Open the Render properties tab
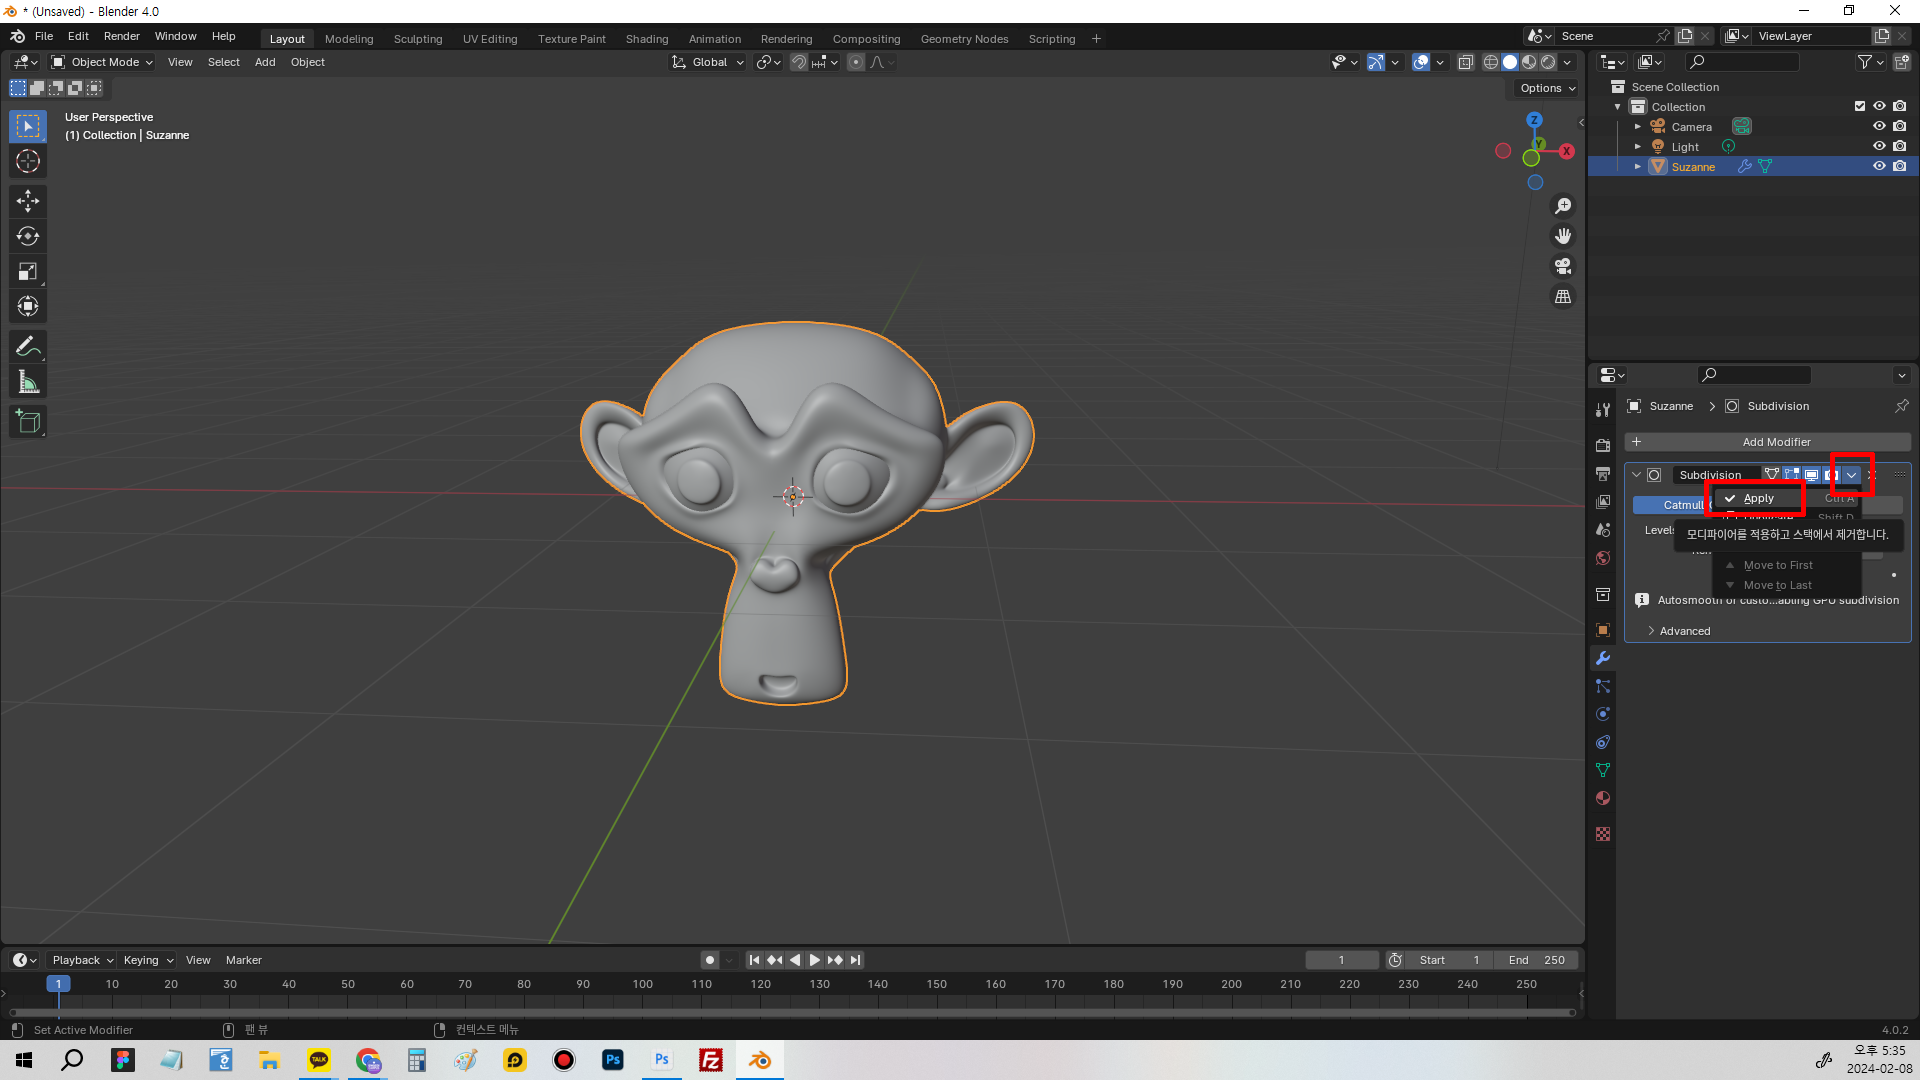 pos(1603,445)
